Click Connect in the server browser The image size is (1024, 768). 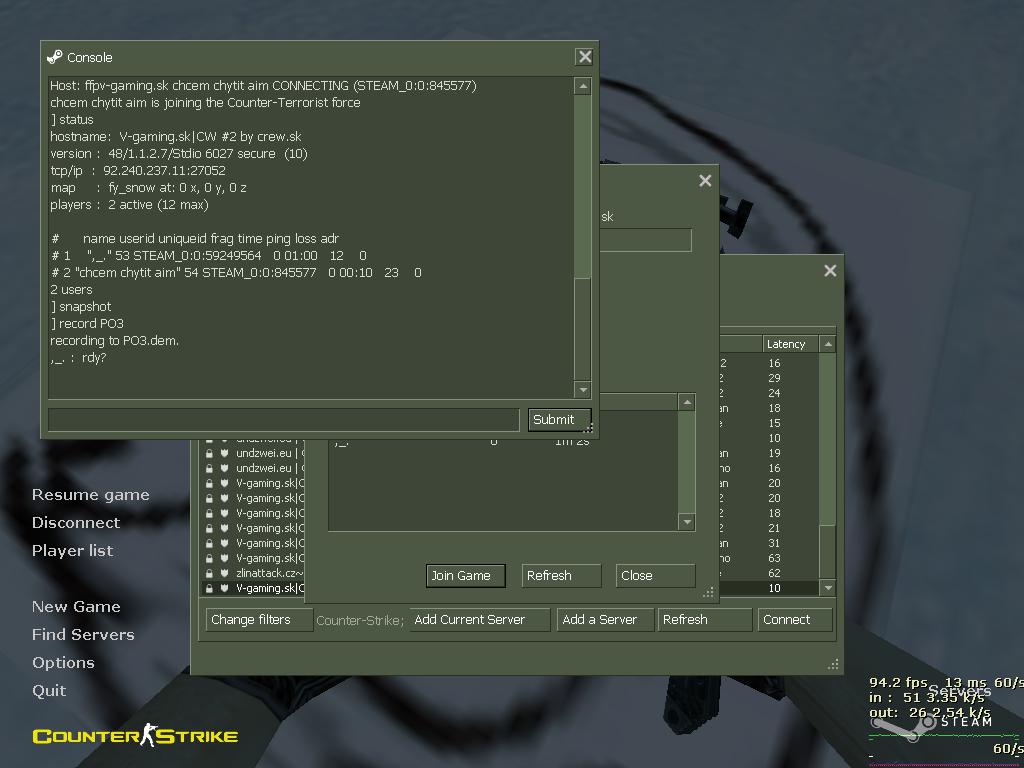point(795,620)
